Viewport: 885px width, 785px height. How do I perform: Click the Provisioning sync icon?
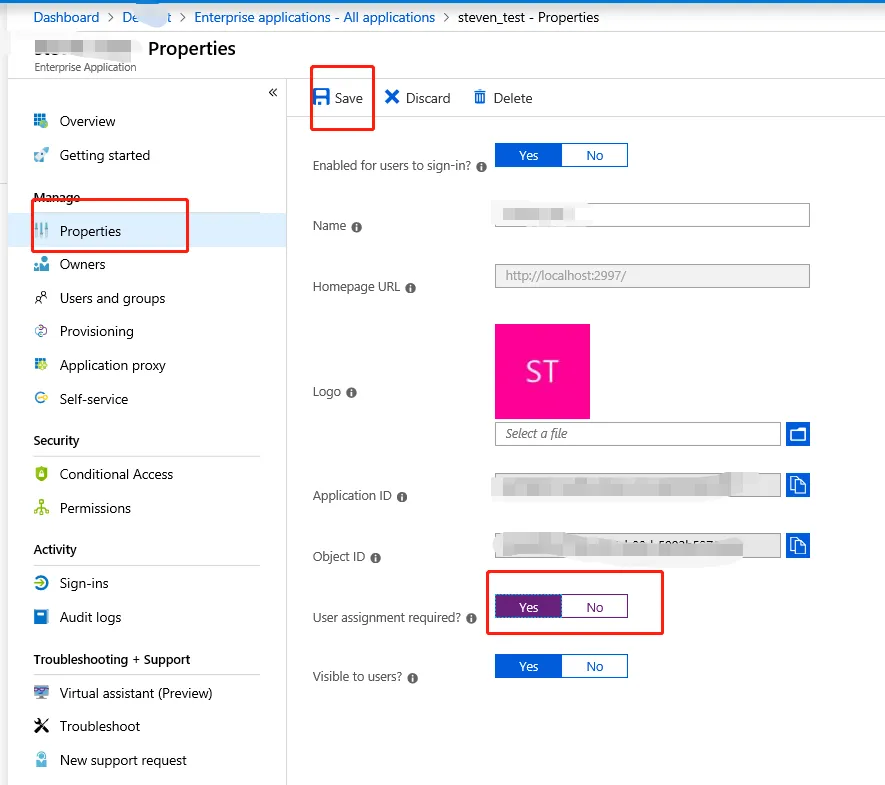[41, 331]
